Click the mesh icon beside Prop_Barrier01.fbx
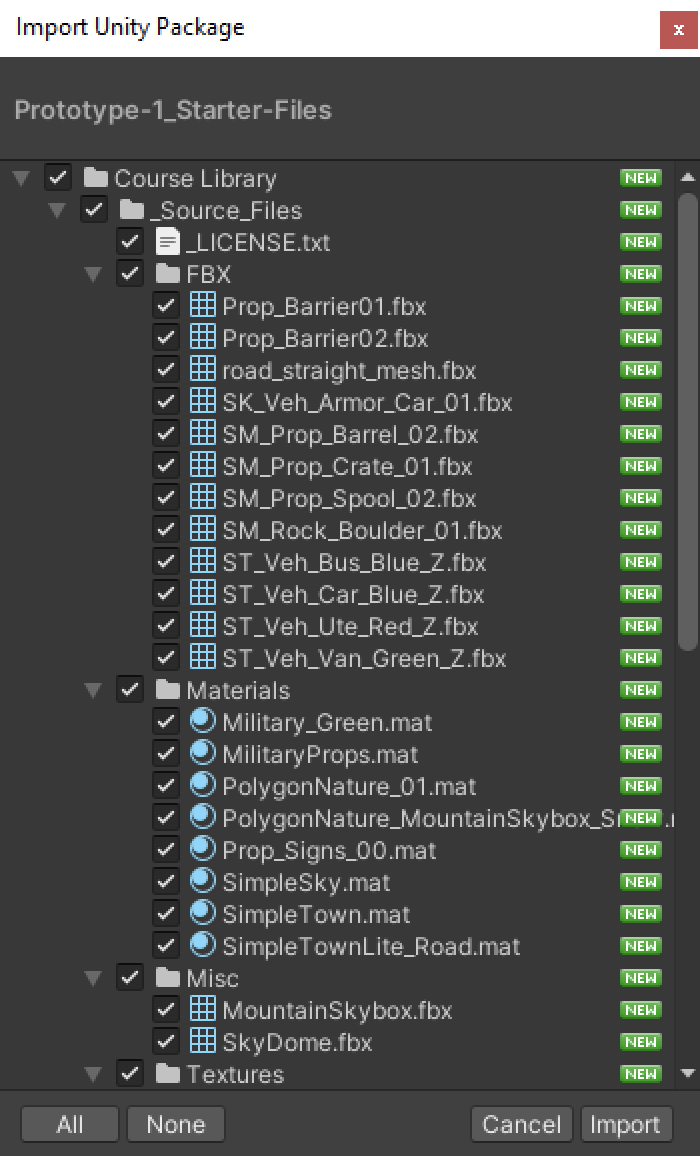This screenshot has height=1156, width=700. [203, 306]
